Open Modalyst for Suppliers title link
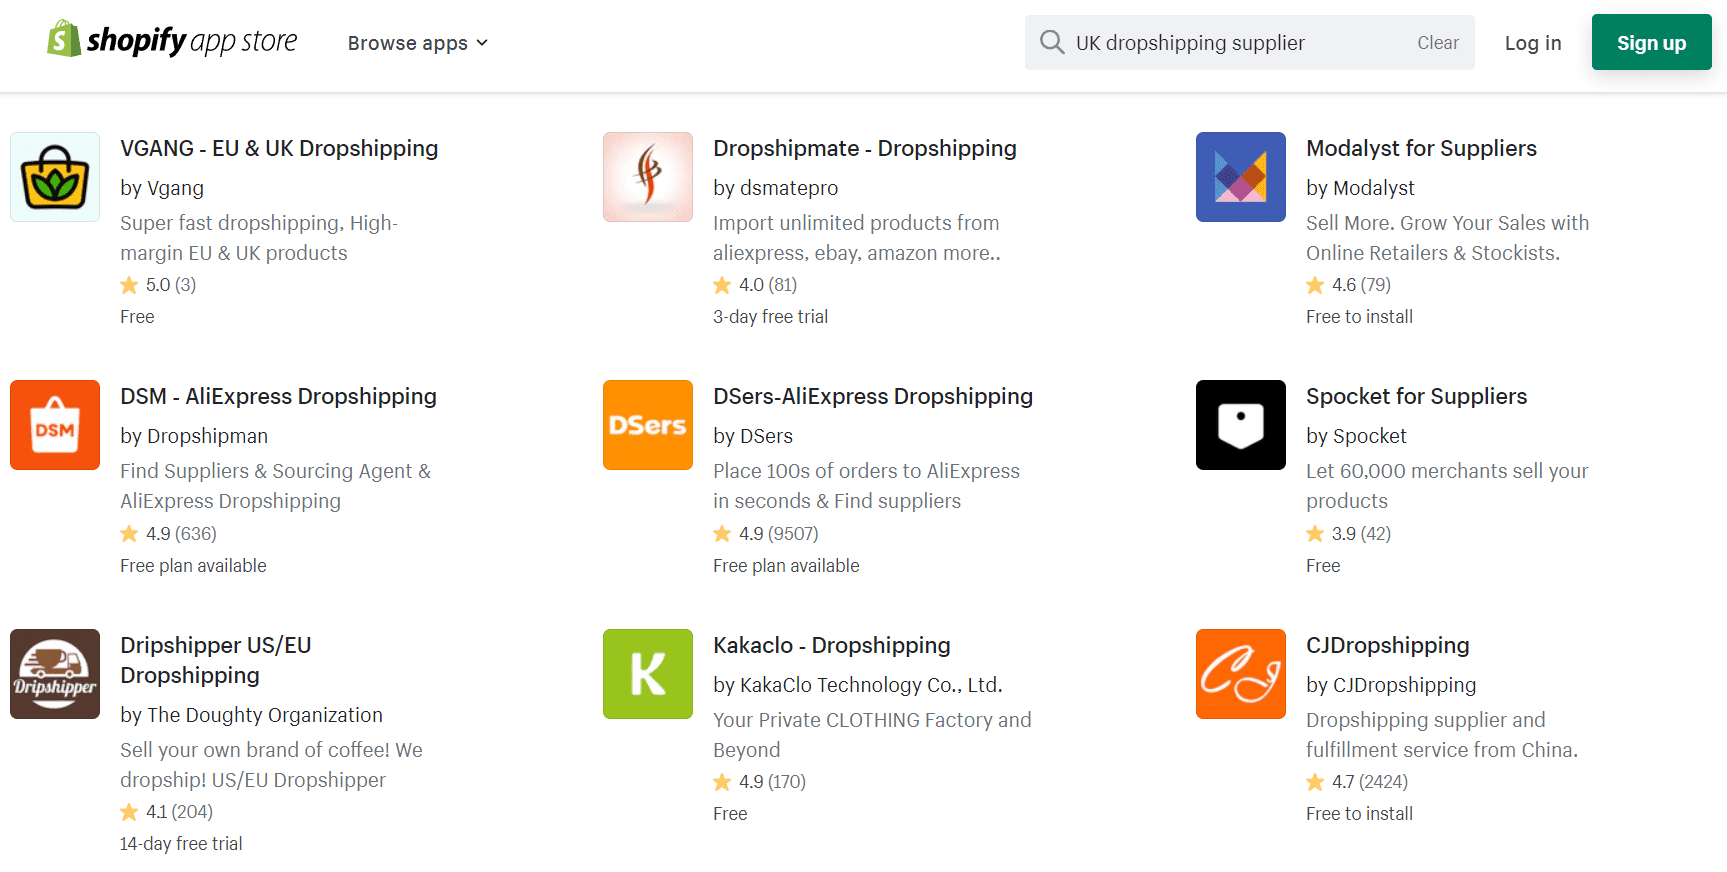 [1421, 148]
